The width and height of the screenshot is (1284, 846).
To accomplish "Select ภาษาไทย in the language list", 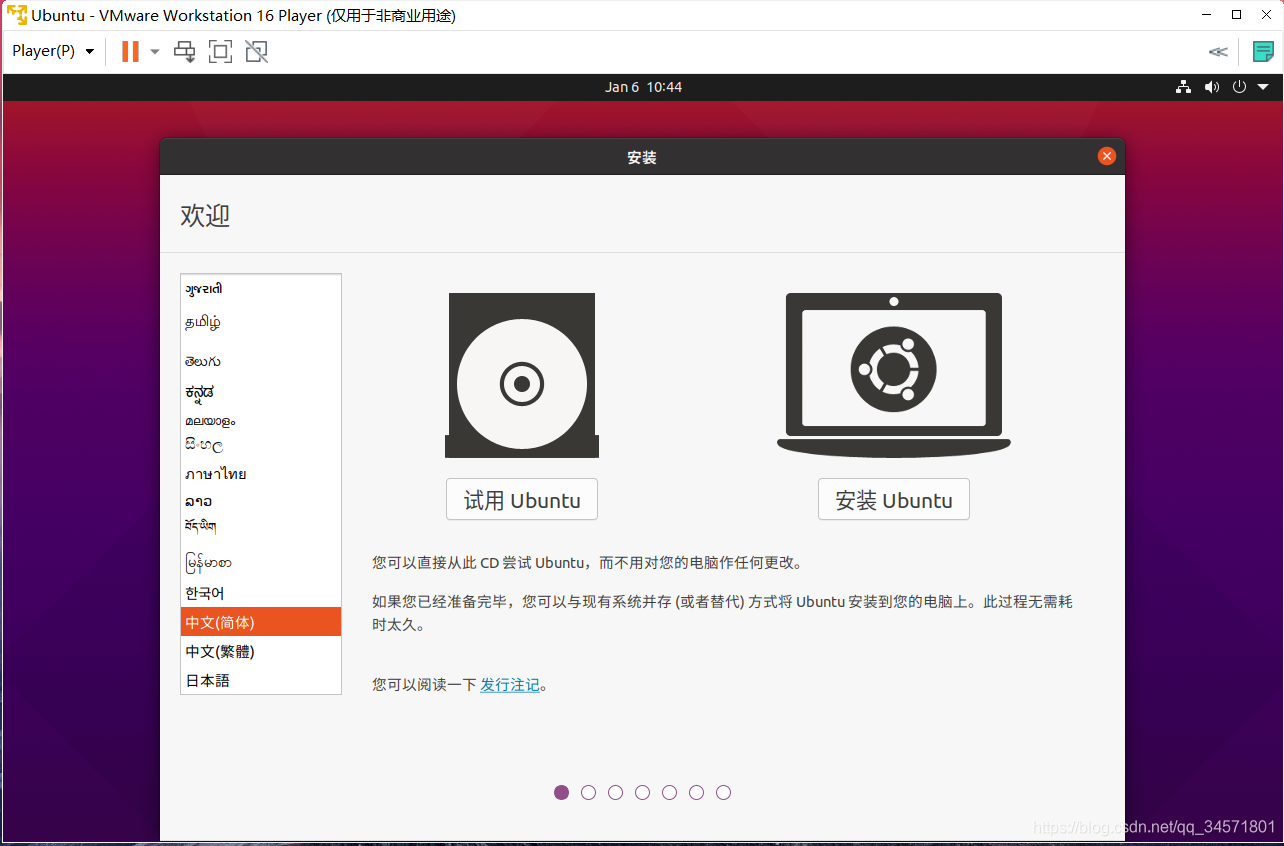I will 261,474.
